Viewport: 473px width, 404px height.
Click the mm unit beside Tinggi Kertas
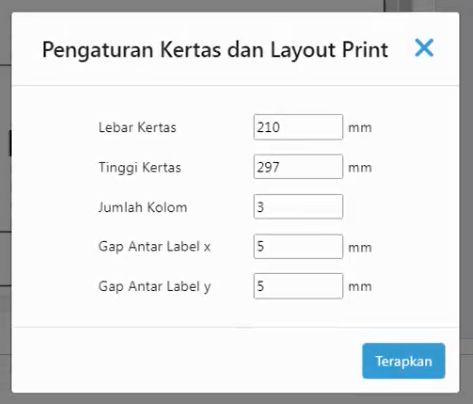(360, 168)
